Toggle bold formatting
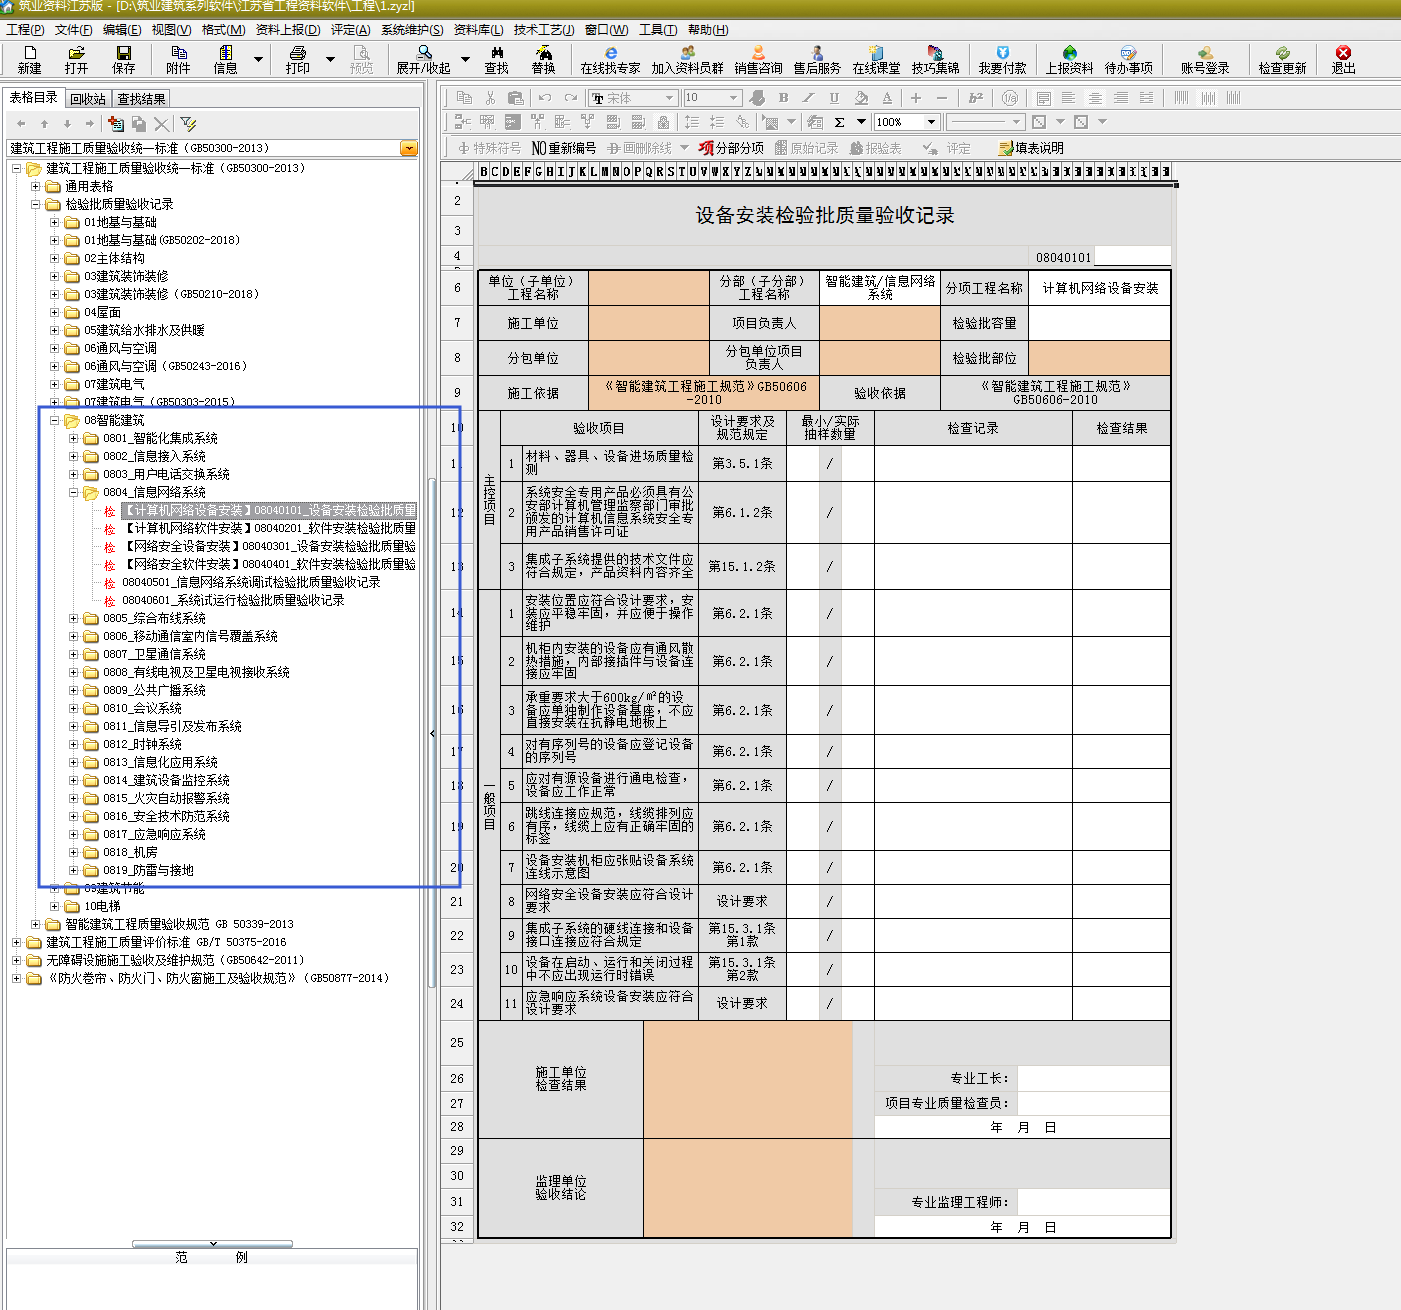 783,97
